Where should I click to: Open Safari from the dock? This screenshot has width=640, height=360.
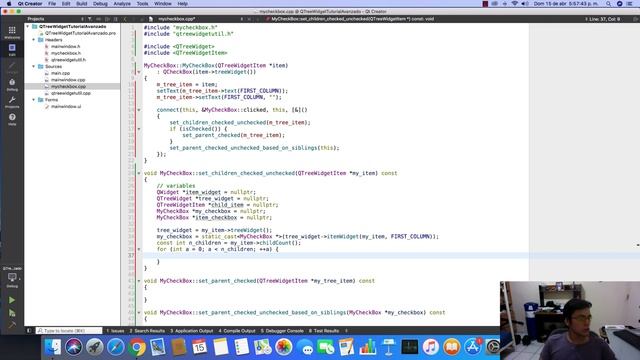click(116, 347)
